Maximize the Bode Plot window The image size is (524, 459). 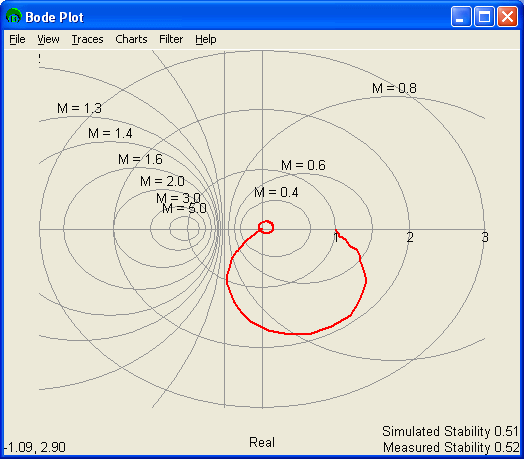(x=484, y=16)
